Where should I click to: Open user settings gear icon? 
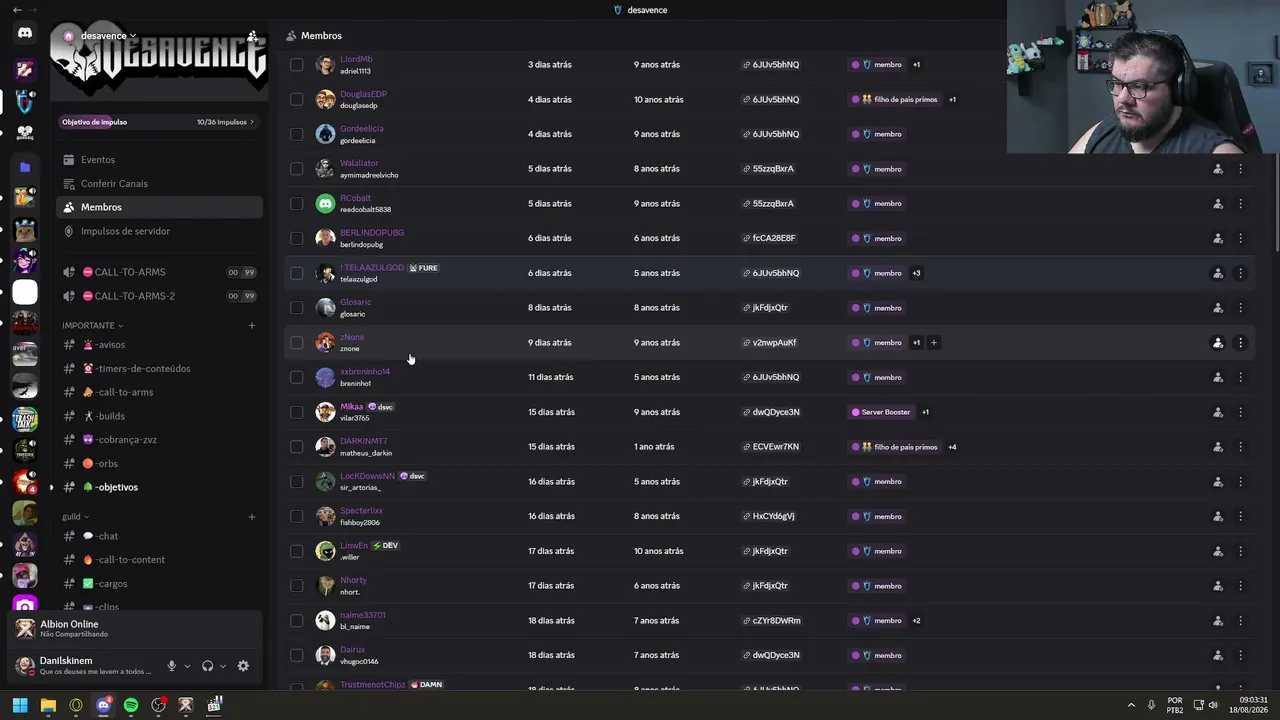click(x=243, y=666)
